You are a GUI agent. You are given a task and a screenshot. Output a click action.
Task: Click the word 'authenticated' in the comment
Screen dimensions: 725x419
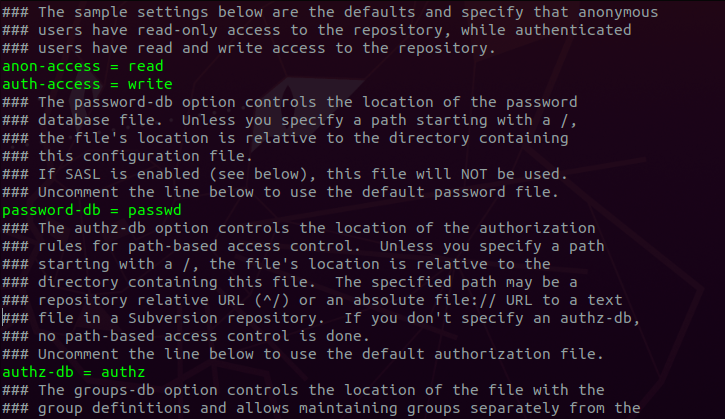[577, 30]
